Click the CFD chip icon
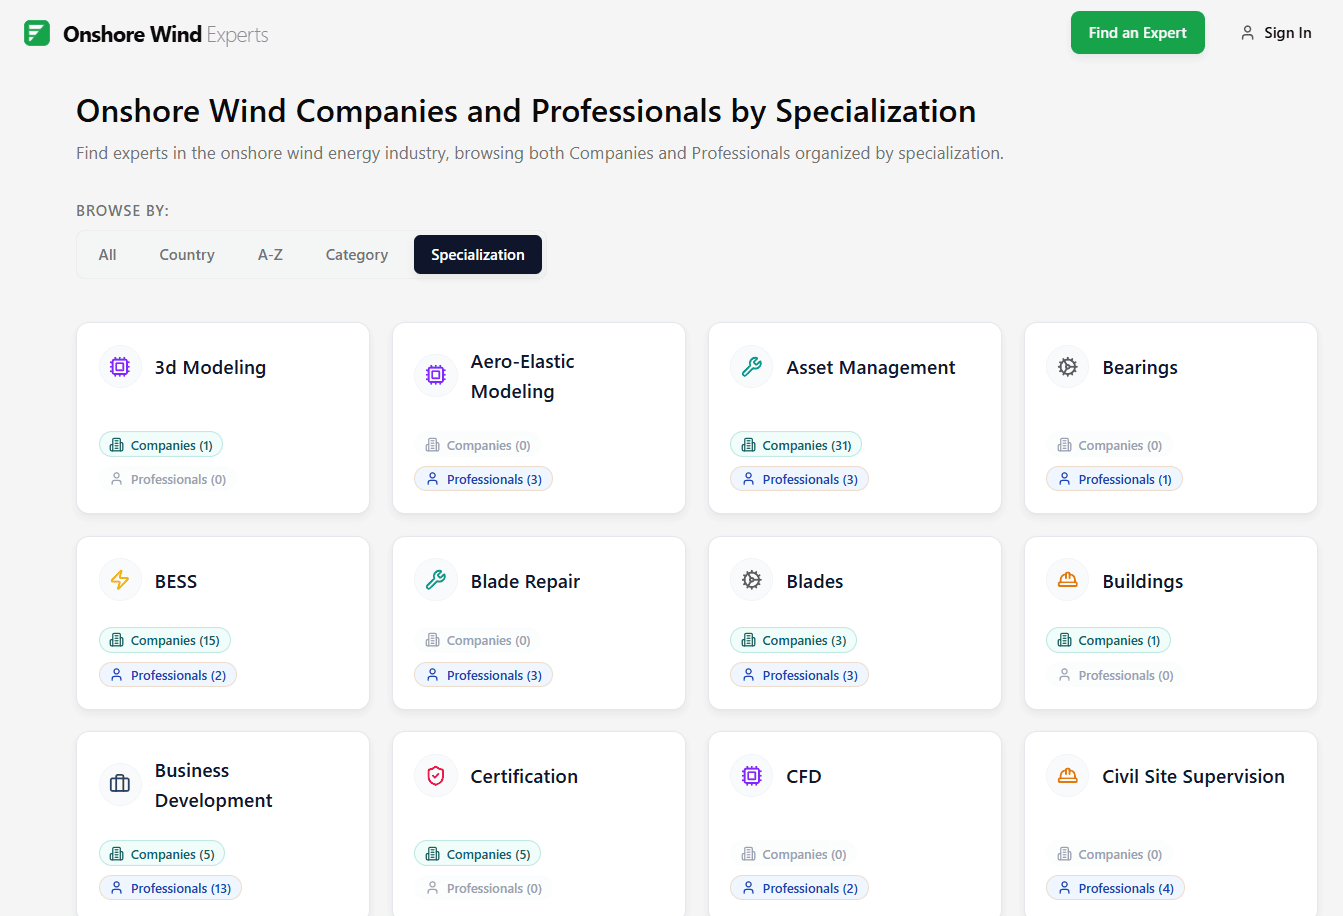Viewport: 1343px width, 916px height. click(x=752, y=776)
